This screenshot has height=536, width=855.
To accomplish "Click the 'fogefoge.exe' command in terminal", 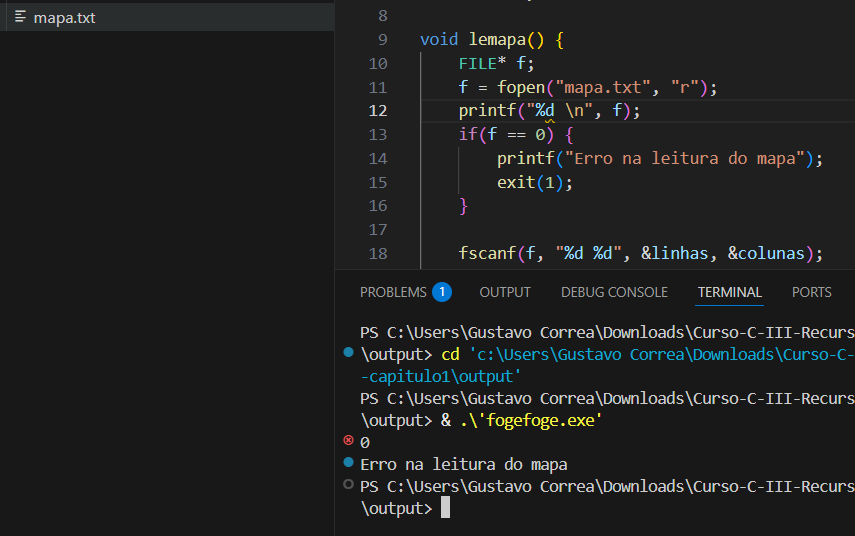I will (532, 420).
